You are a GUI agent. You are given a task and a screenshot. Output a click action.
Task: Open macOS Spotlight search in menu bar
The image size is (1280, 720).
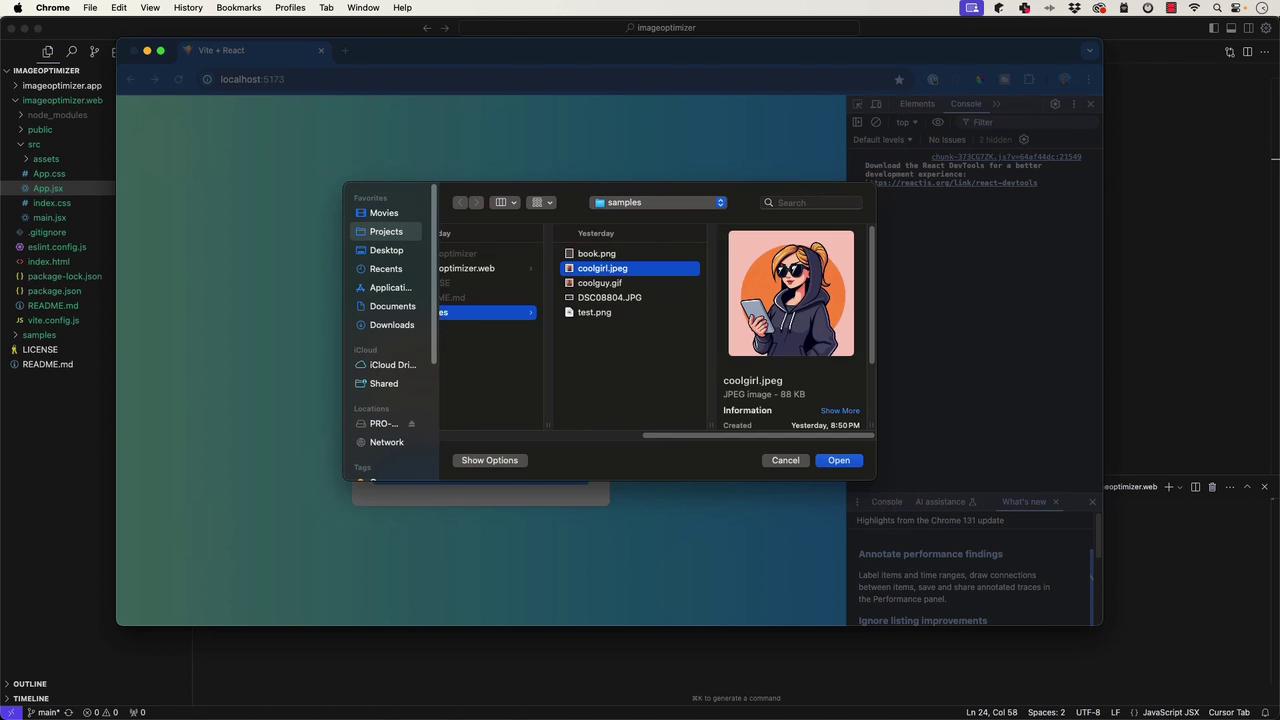pos(1218,8)
